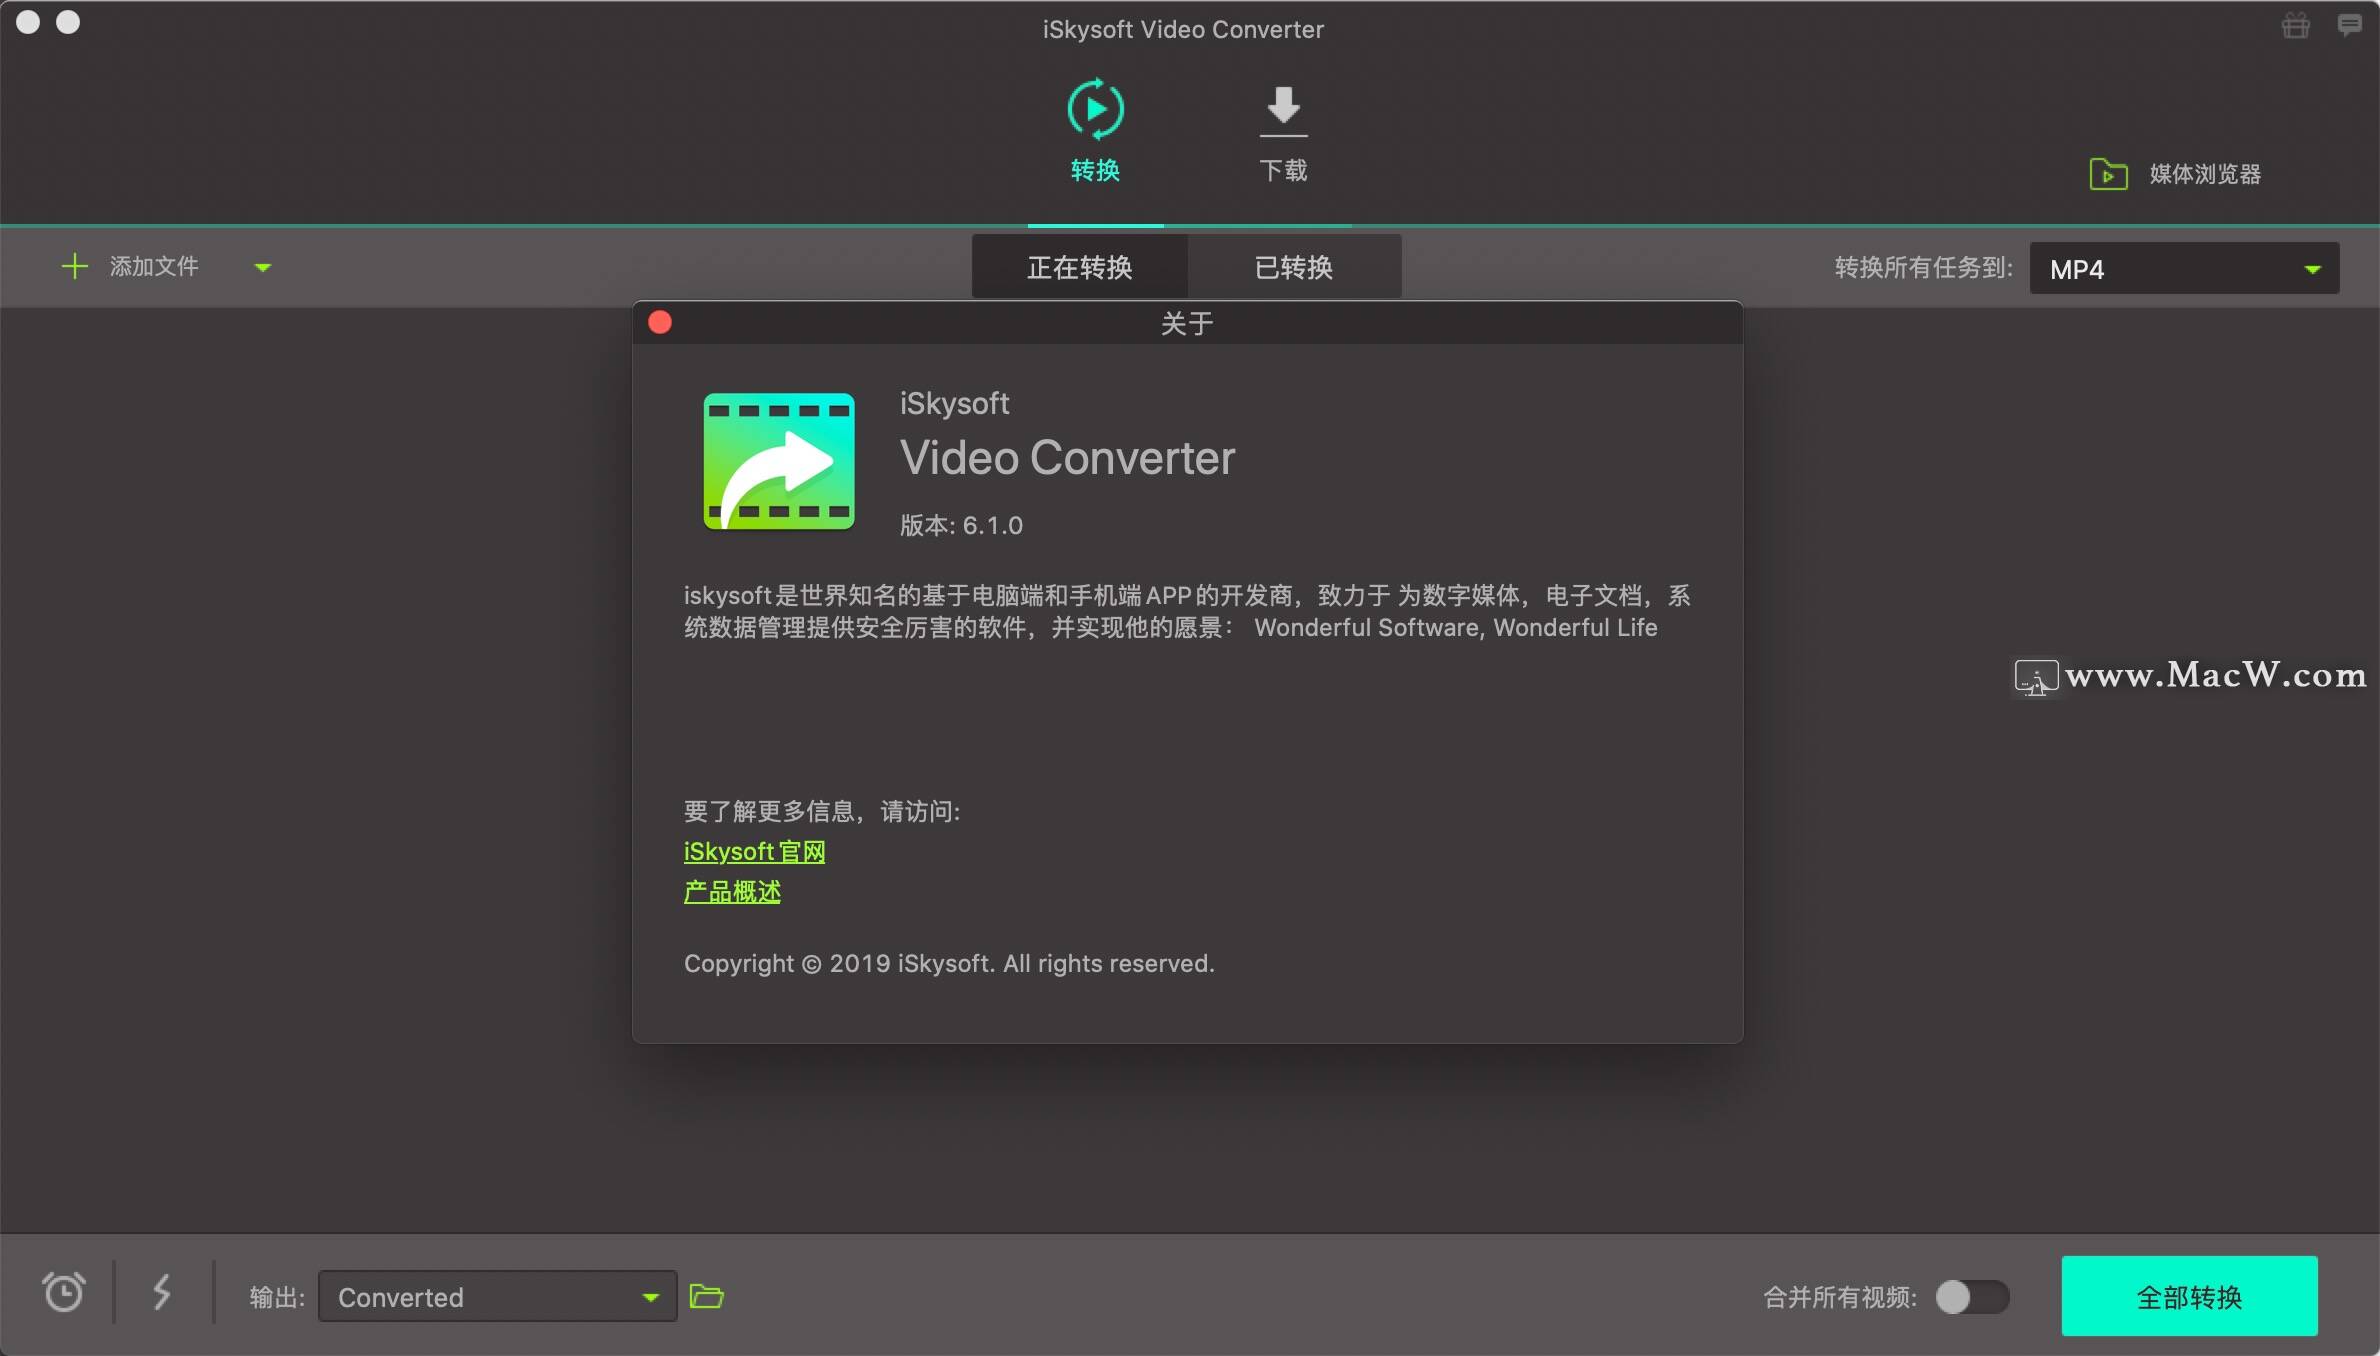Image resolution: width=2380 pixels, height=1356 pixels.
Task: Enable high-speed conversion lightning icon
Action: point(162,1294)
